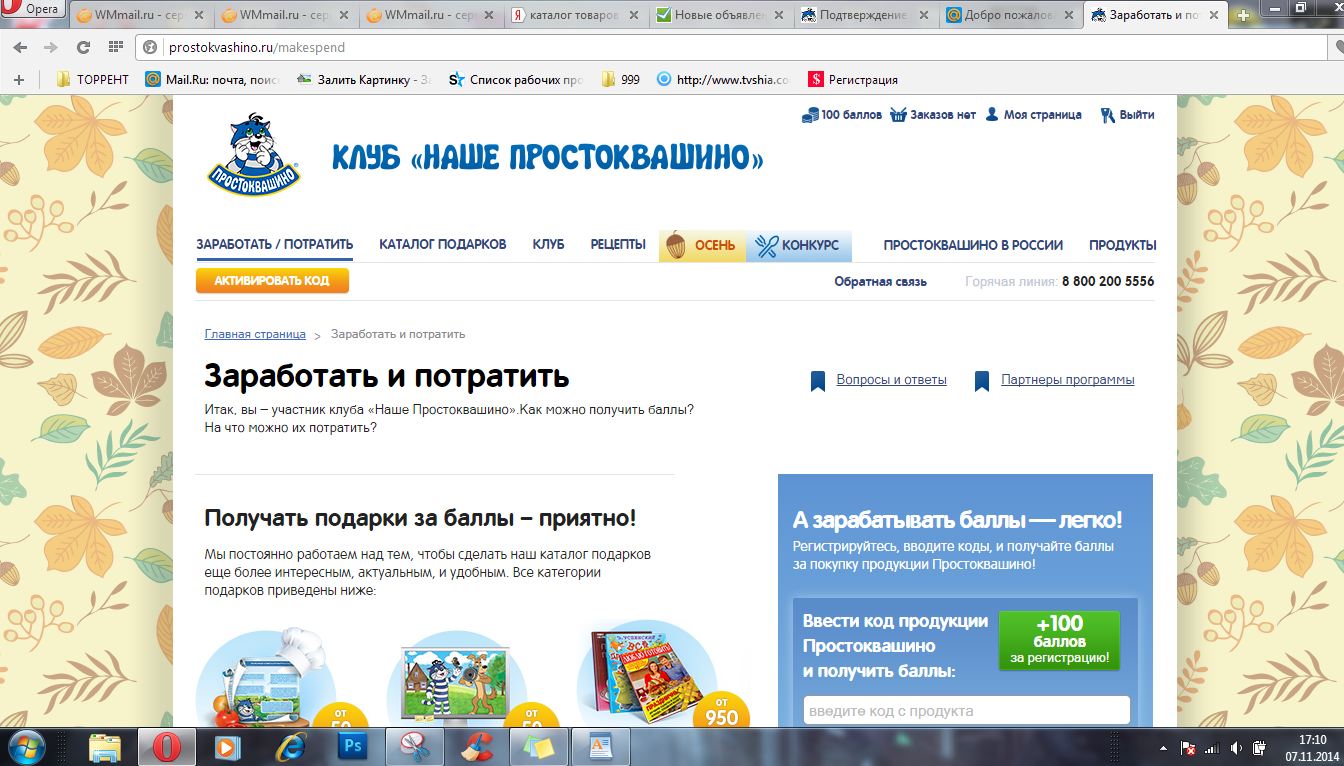
Task: View 100 баллов points balance
Action: pos(842,115)
